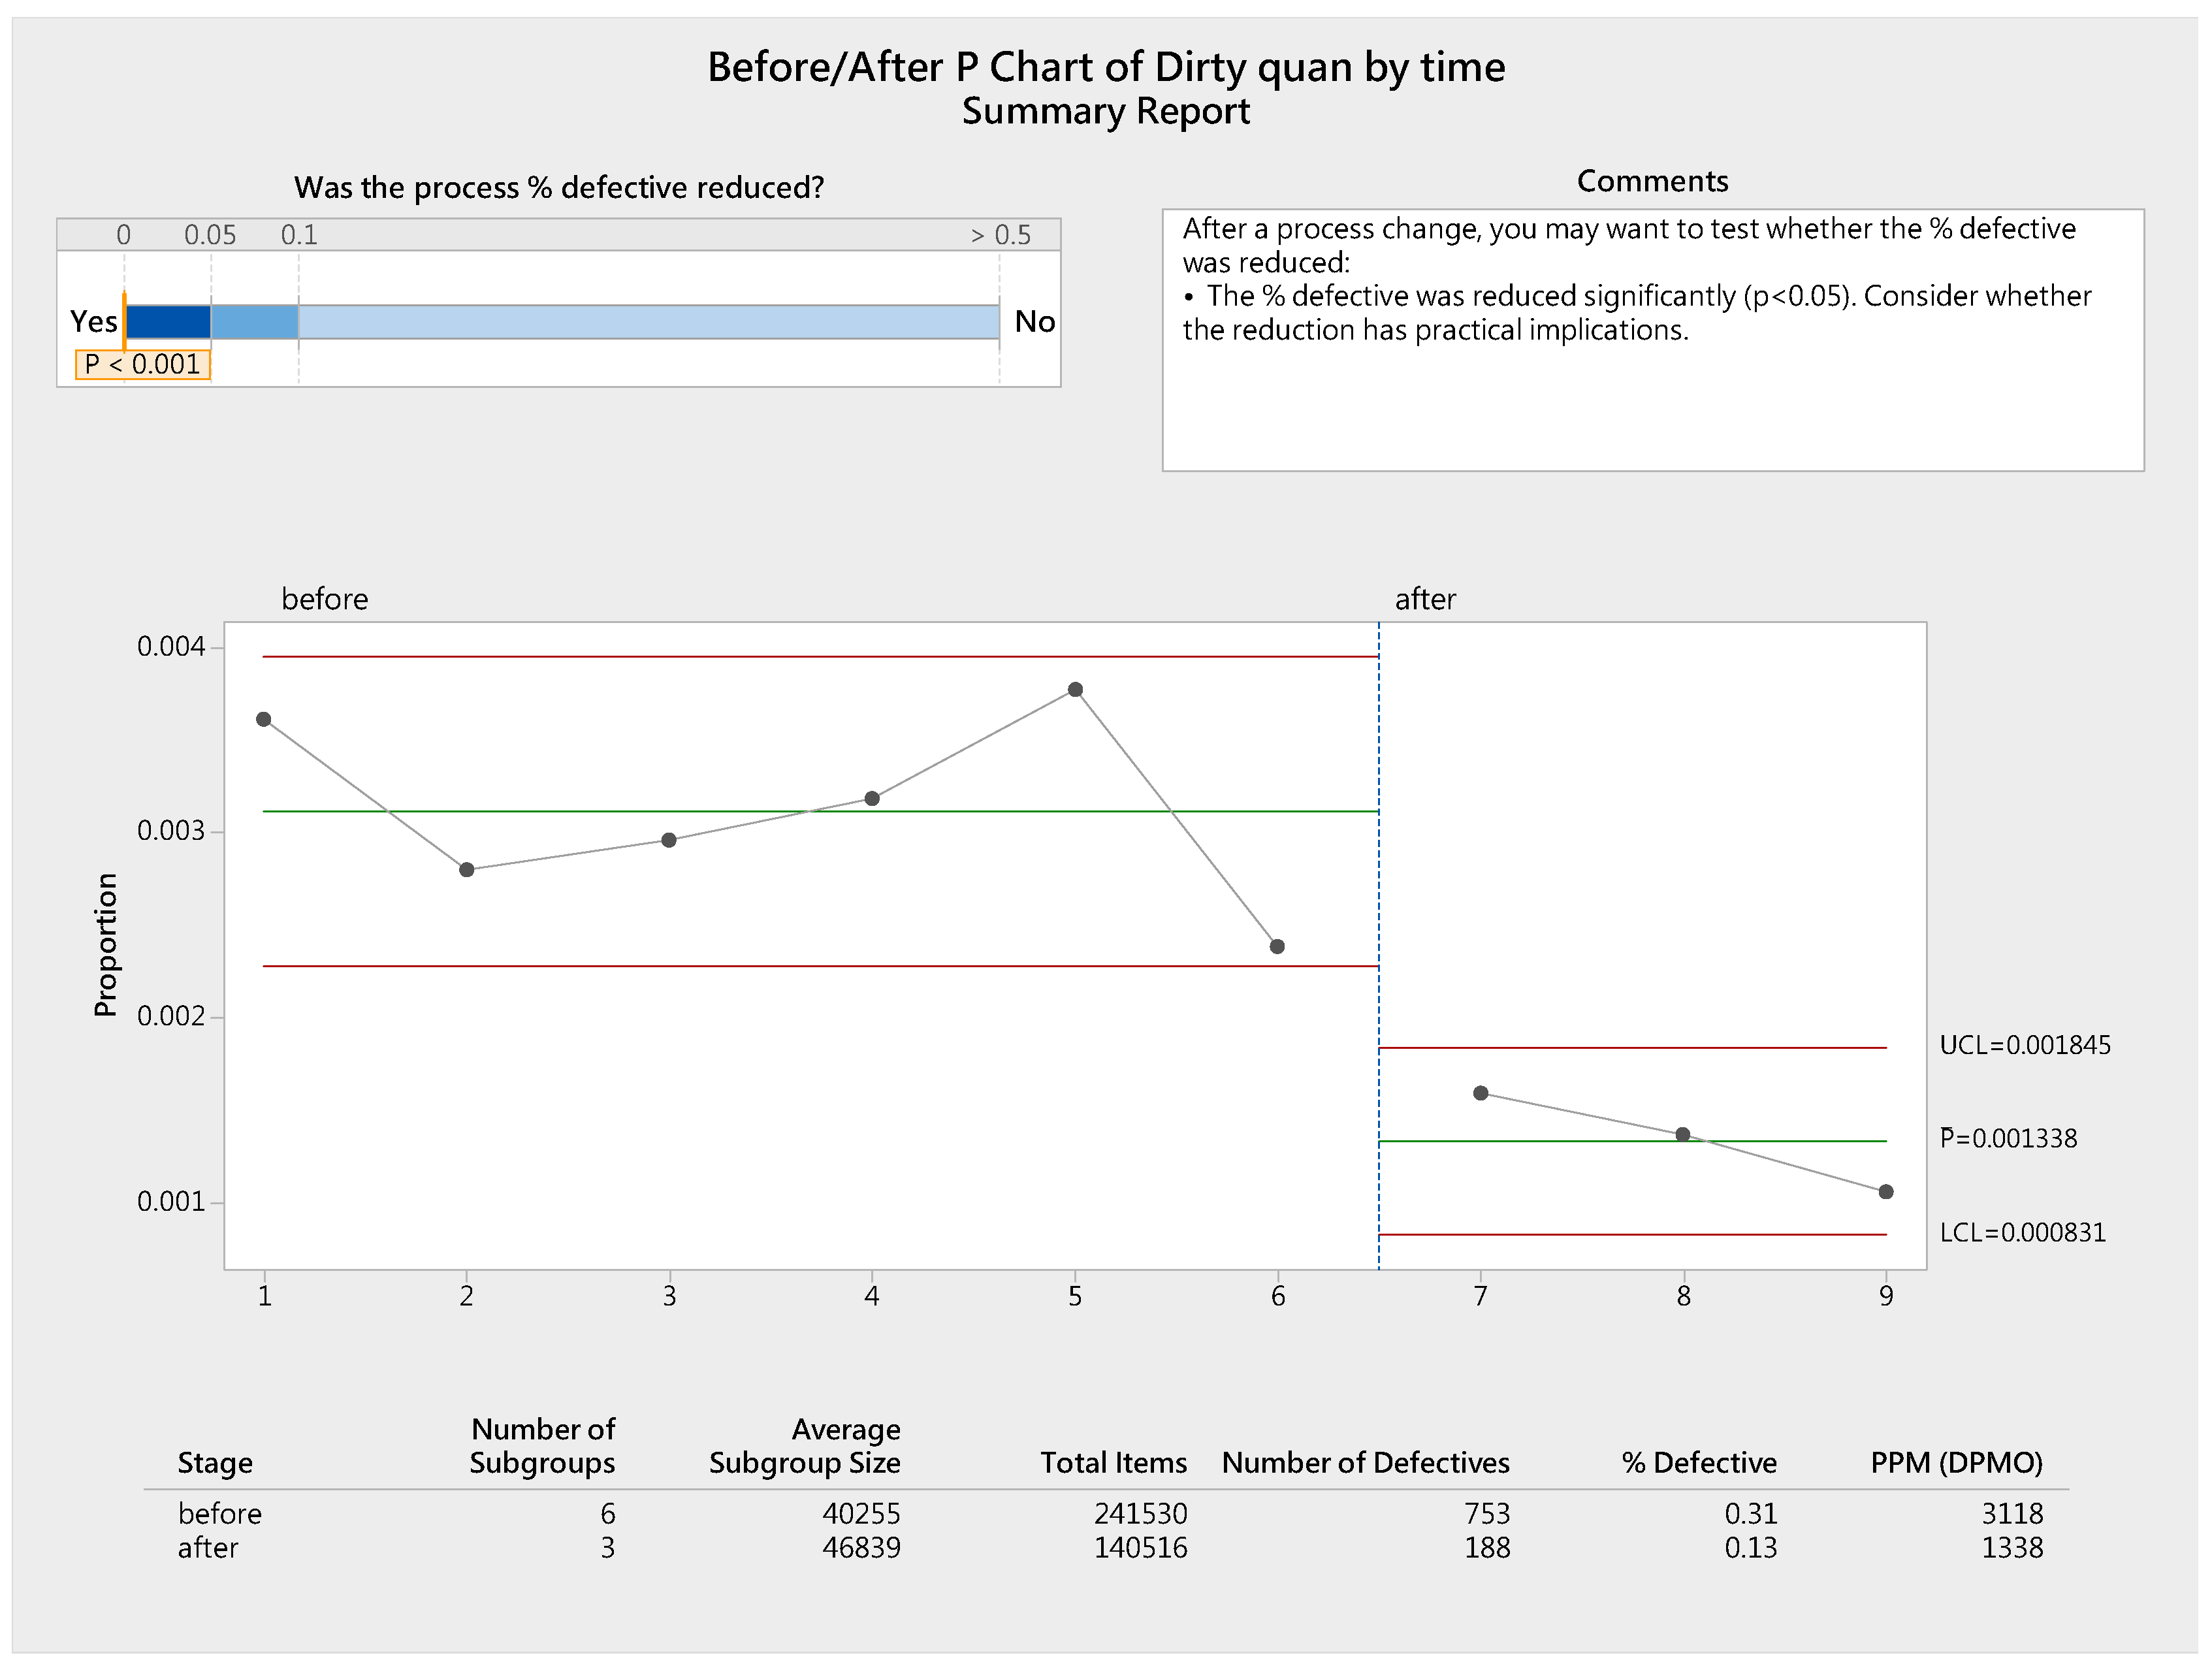Click the dark blue significance bar segment
This screenshot has height=1666, width=2212.
(x=168, y=322)
